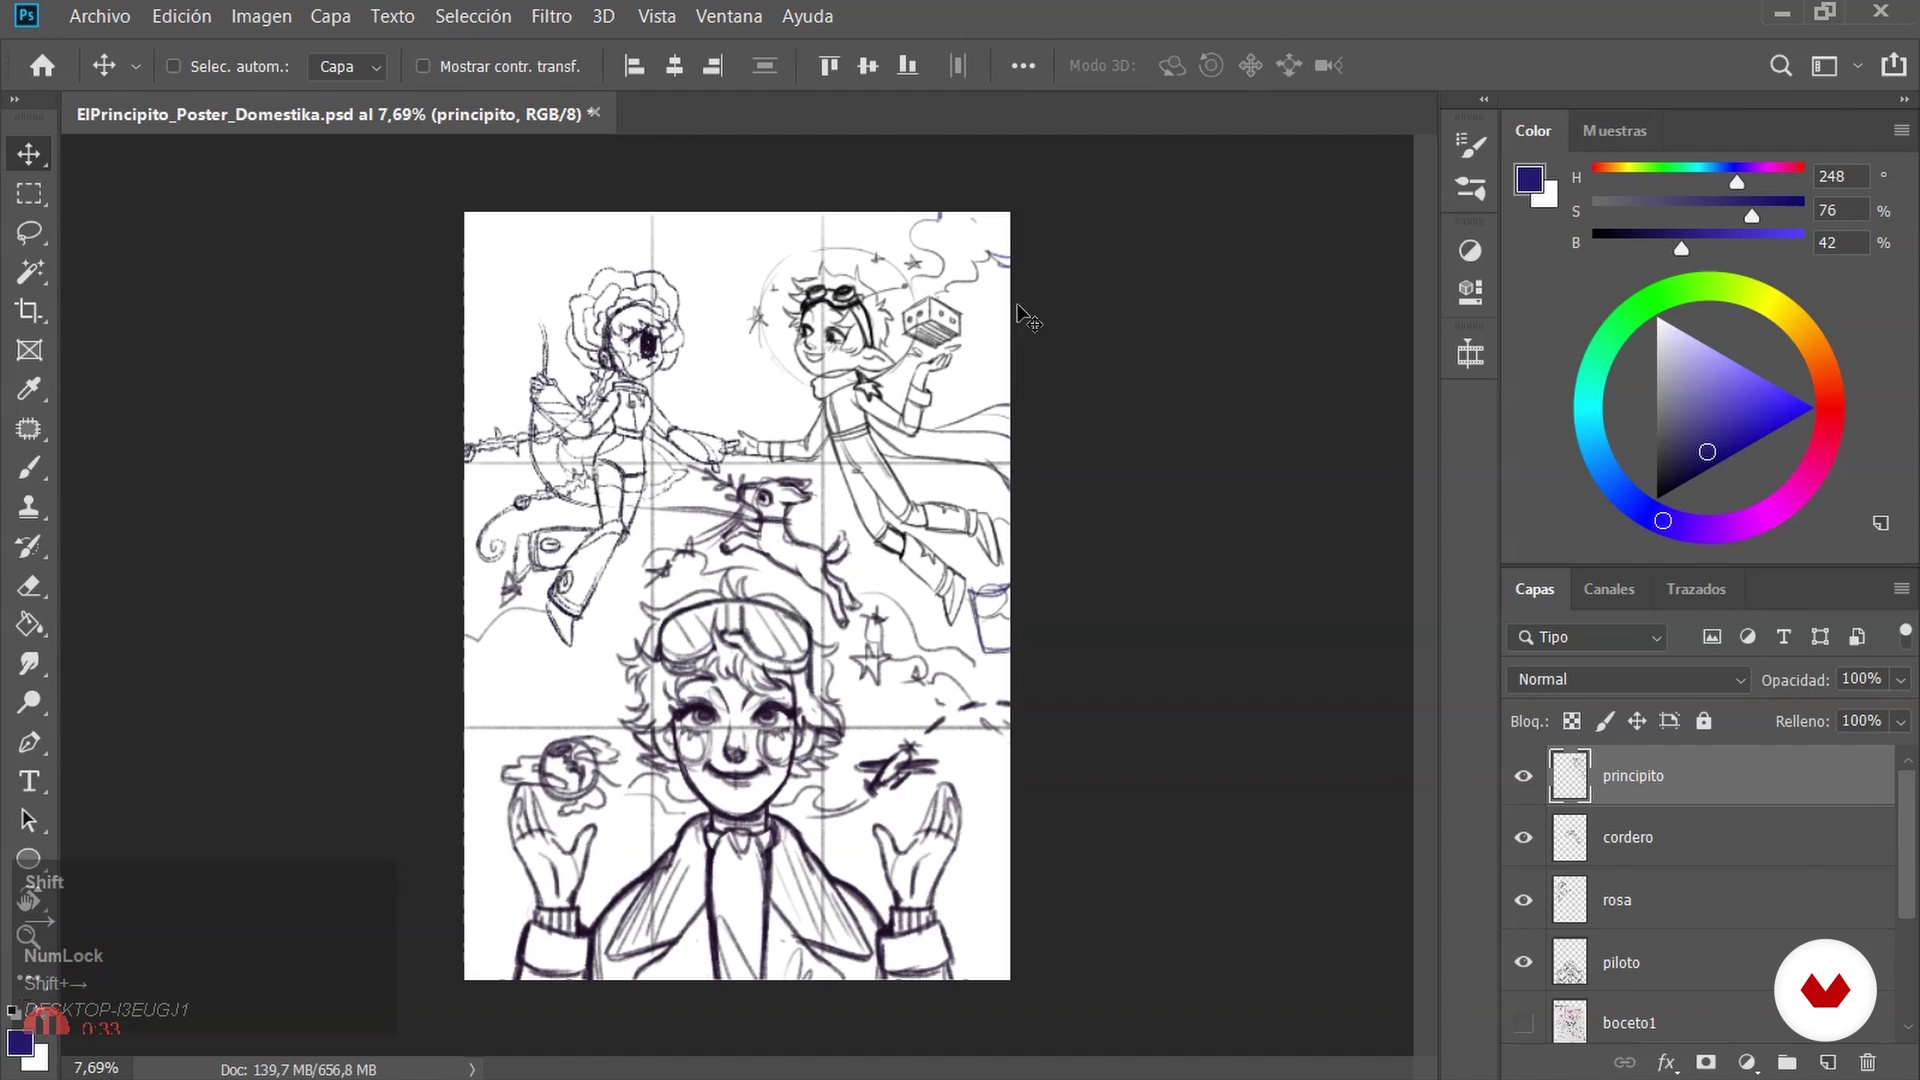Screen dimensions: 1920x1080
Task: Select the Path Selection tool
Action: pyautogui.click(x=29, y=821)
